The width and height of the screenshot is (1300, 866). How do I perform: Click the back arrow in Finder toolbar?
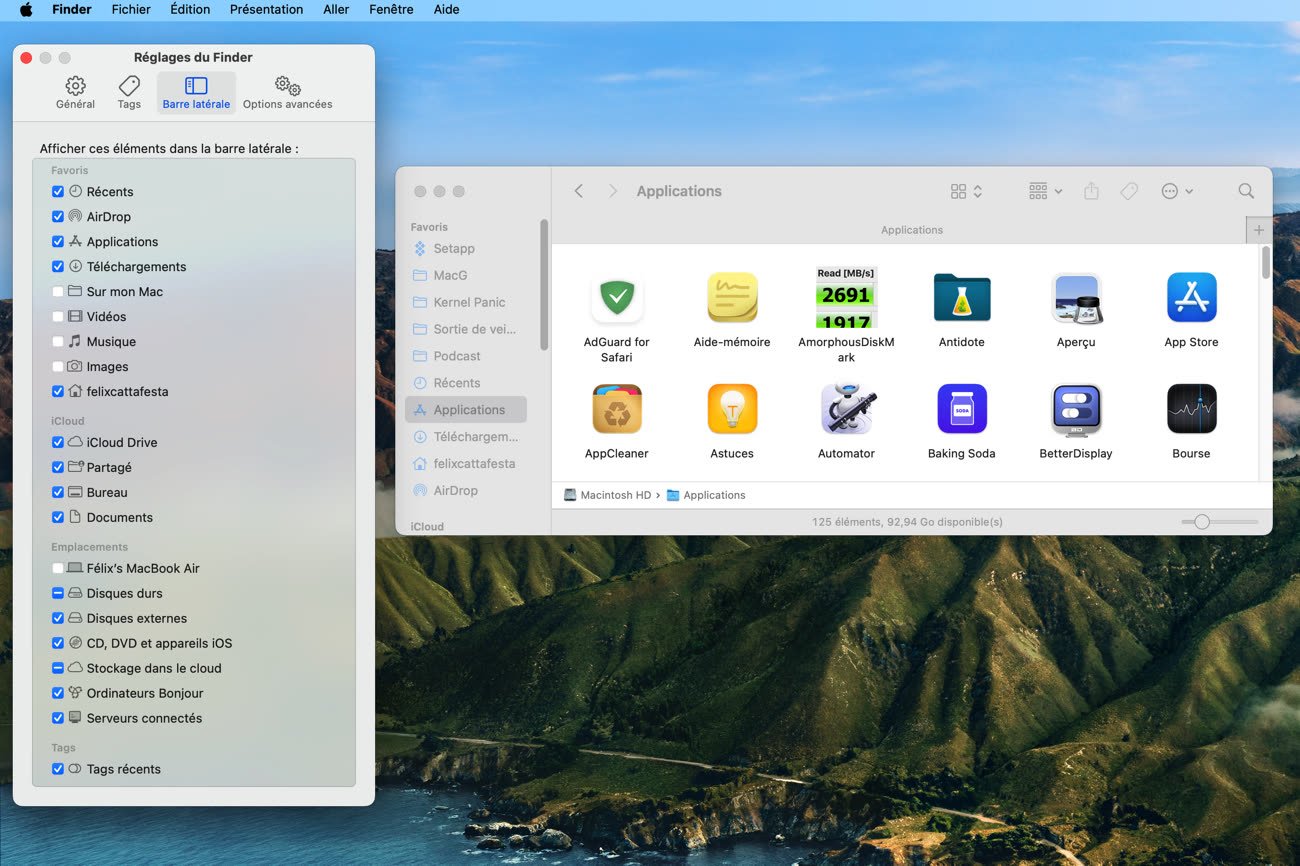pos(578,191)
